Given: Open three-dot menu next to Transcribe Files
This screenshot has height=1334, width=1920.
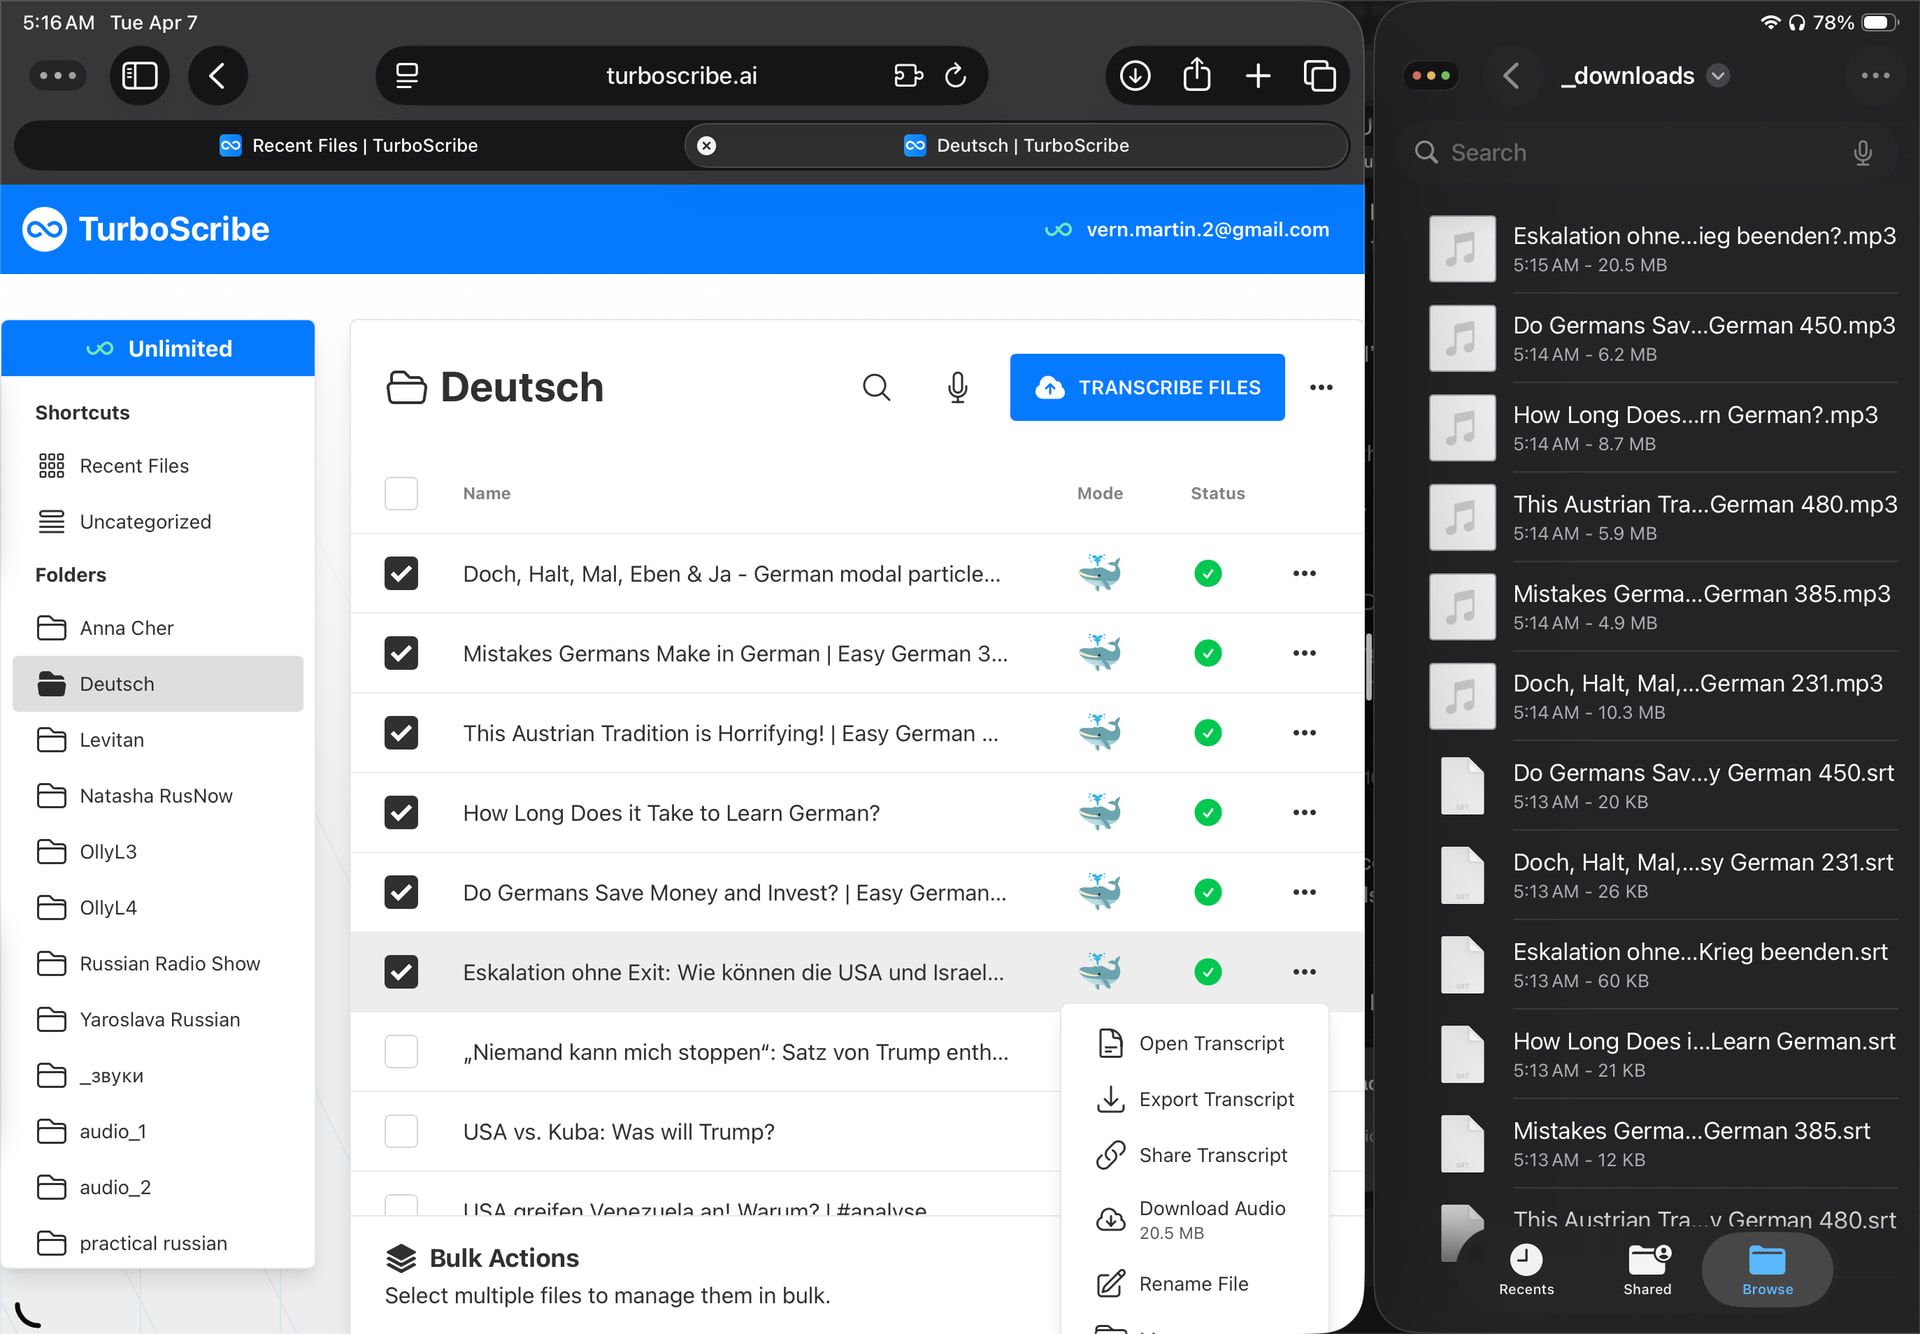Looking at the screenshot, I should click(x=1321, y=388).
